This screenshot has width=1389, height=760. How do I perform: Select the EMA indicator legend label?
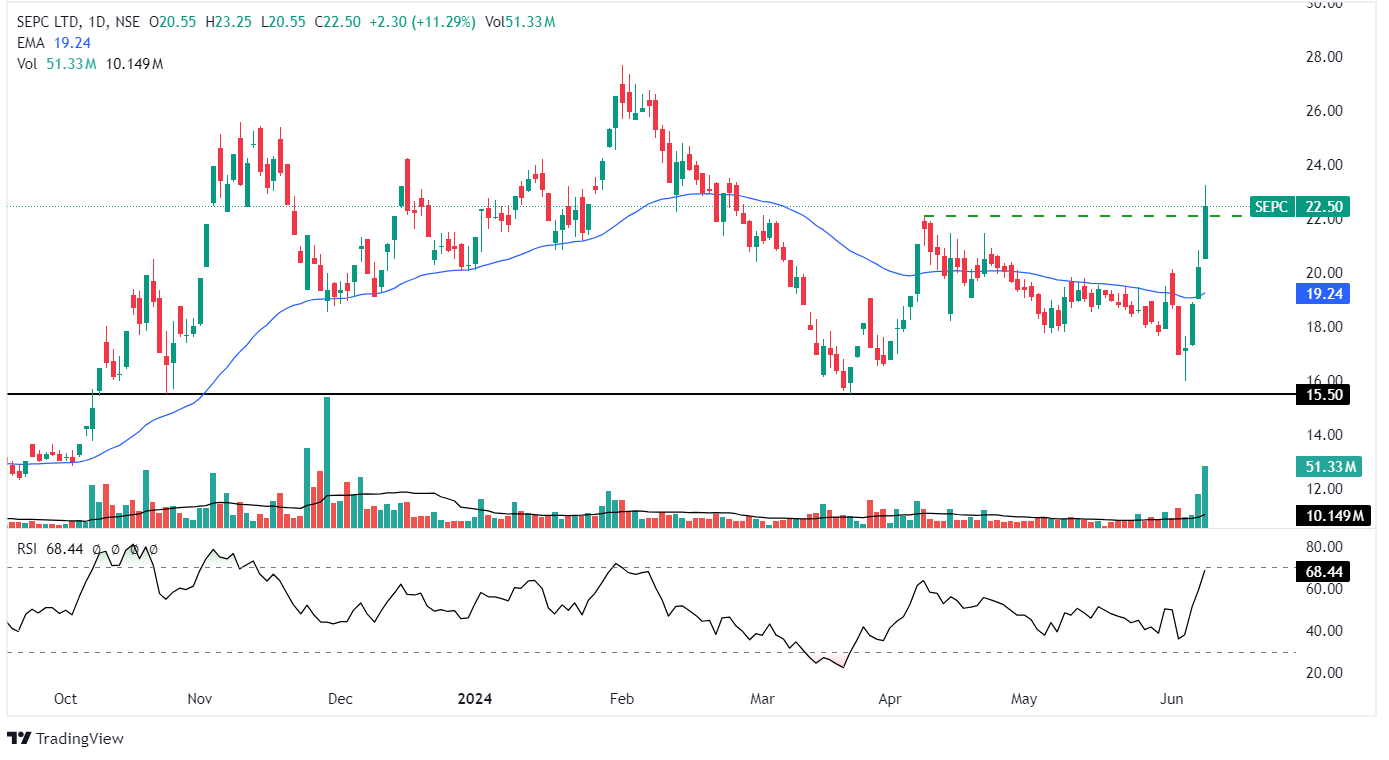(x=31, y=43)
